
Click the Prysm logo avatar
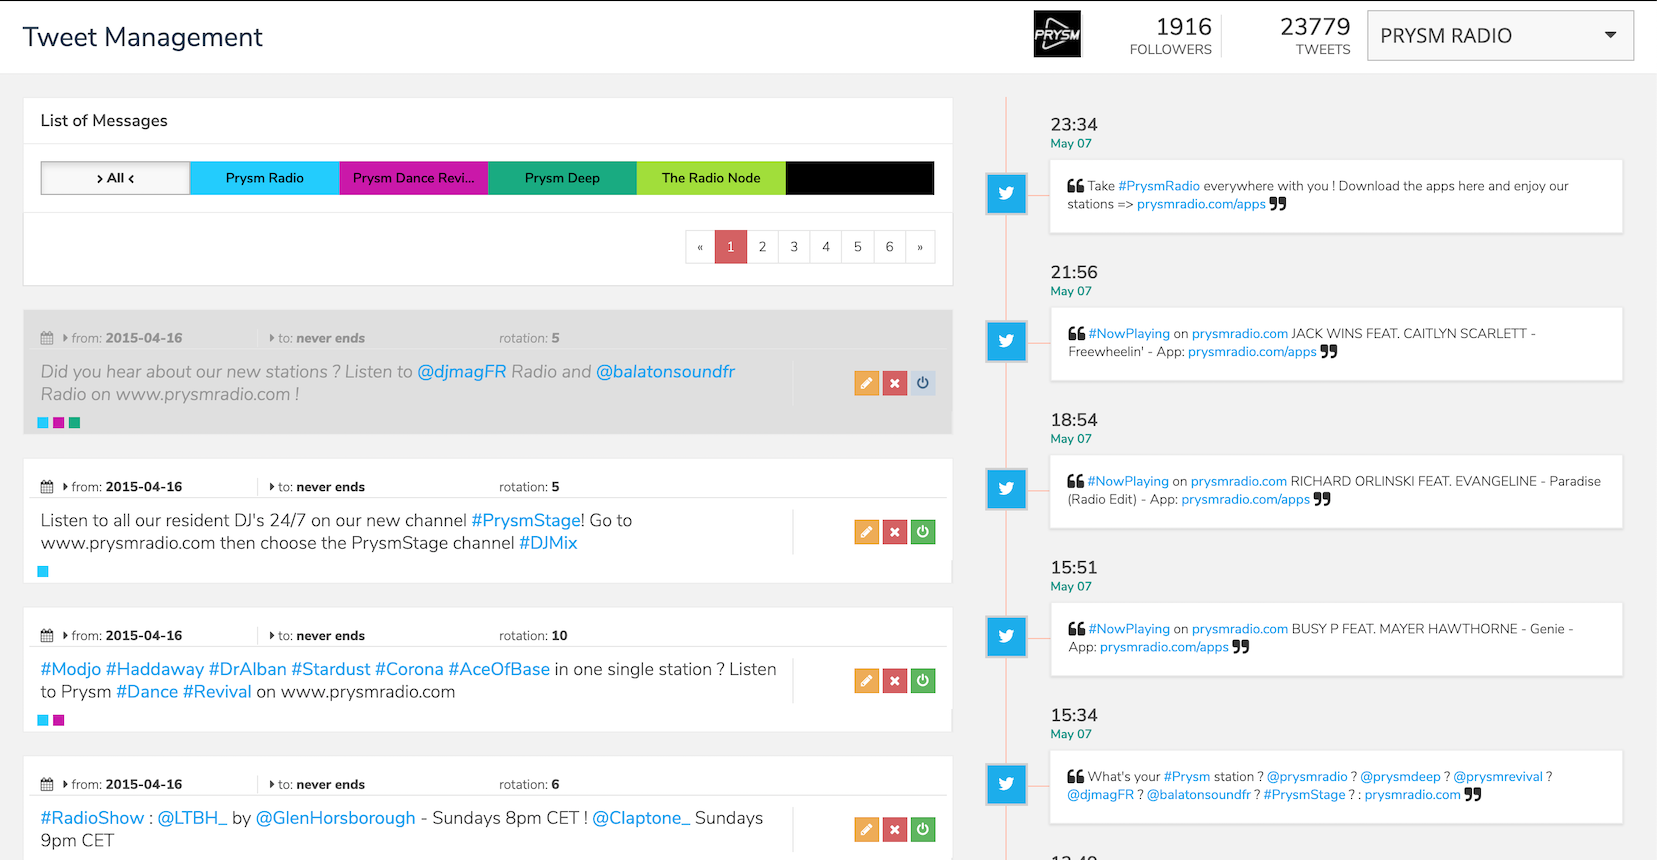click(x=1057, y=34)
